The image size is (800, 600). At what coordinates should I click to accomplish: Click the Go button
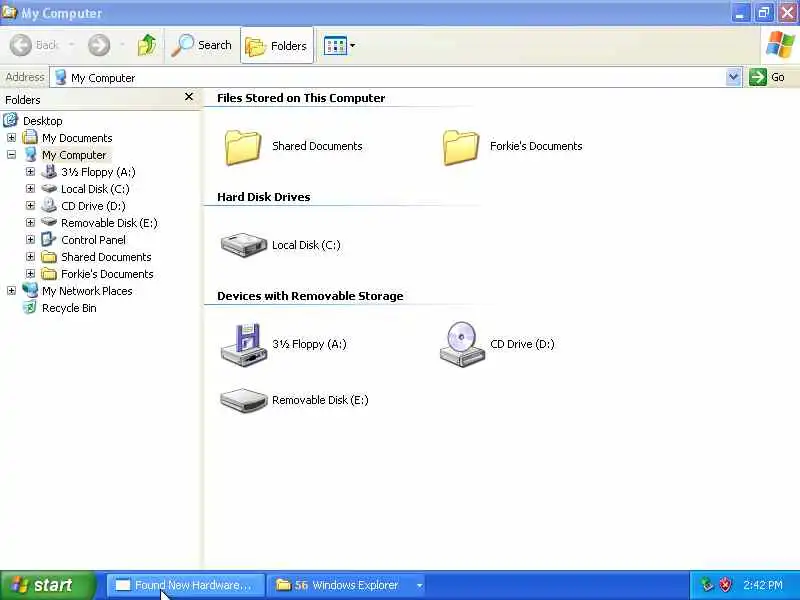tap(767, 78)
